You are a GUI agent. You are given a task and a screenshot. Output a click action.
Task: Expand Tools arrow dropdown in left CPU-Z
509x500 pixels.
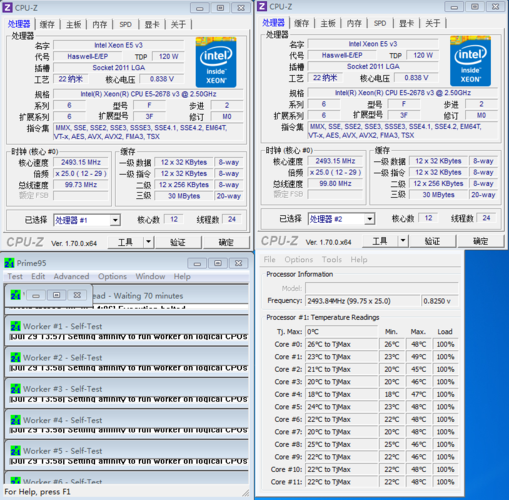[x=149, y=242]
